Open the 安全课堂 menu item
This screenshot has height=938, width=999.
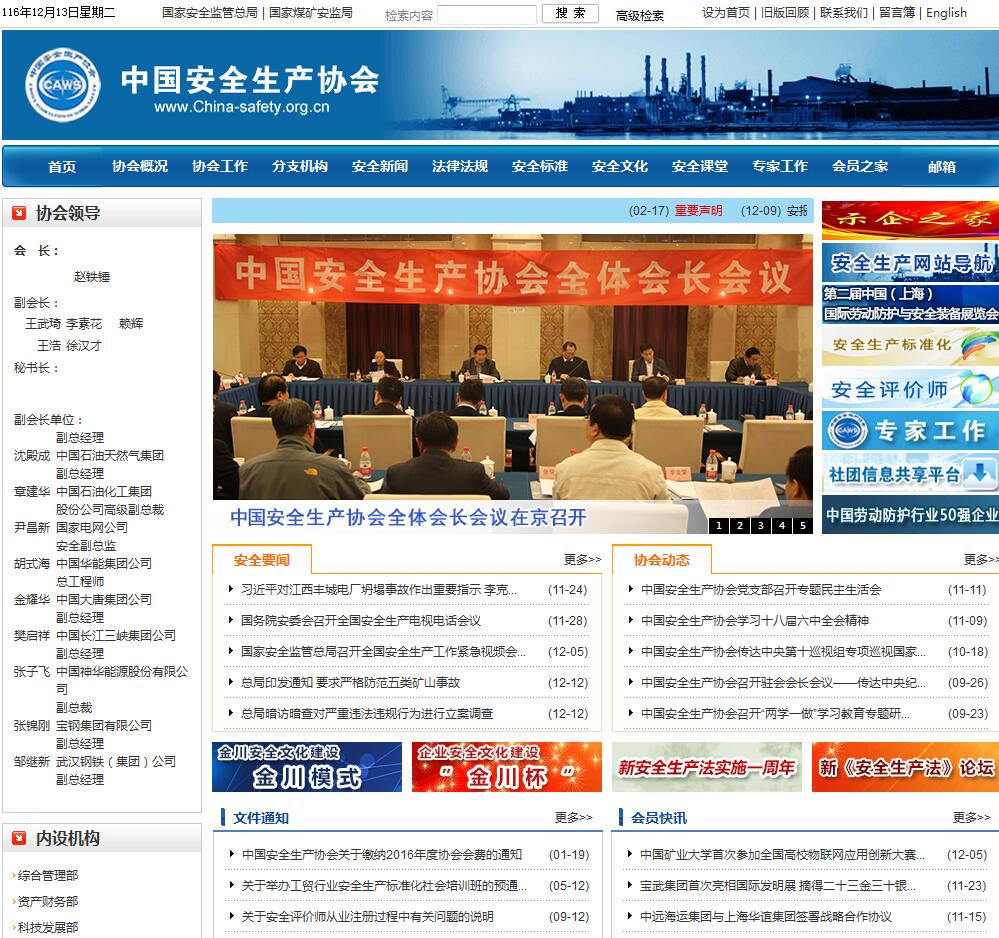[700, 166]
